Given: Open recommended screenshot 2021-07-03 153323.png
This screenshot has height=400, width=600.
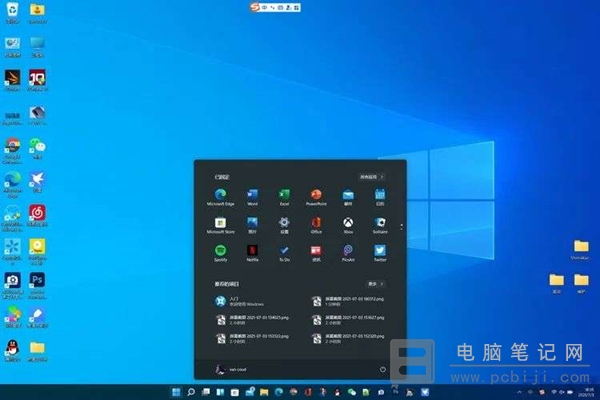Looking at the screenshot, I should pos(253,338).
